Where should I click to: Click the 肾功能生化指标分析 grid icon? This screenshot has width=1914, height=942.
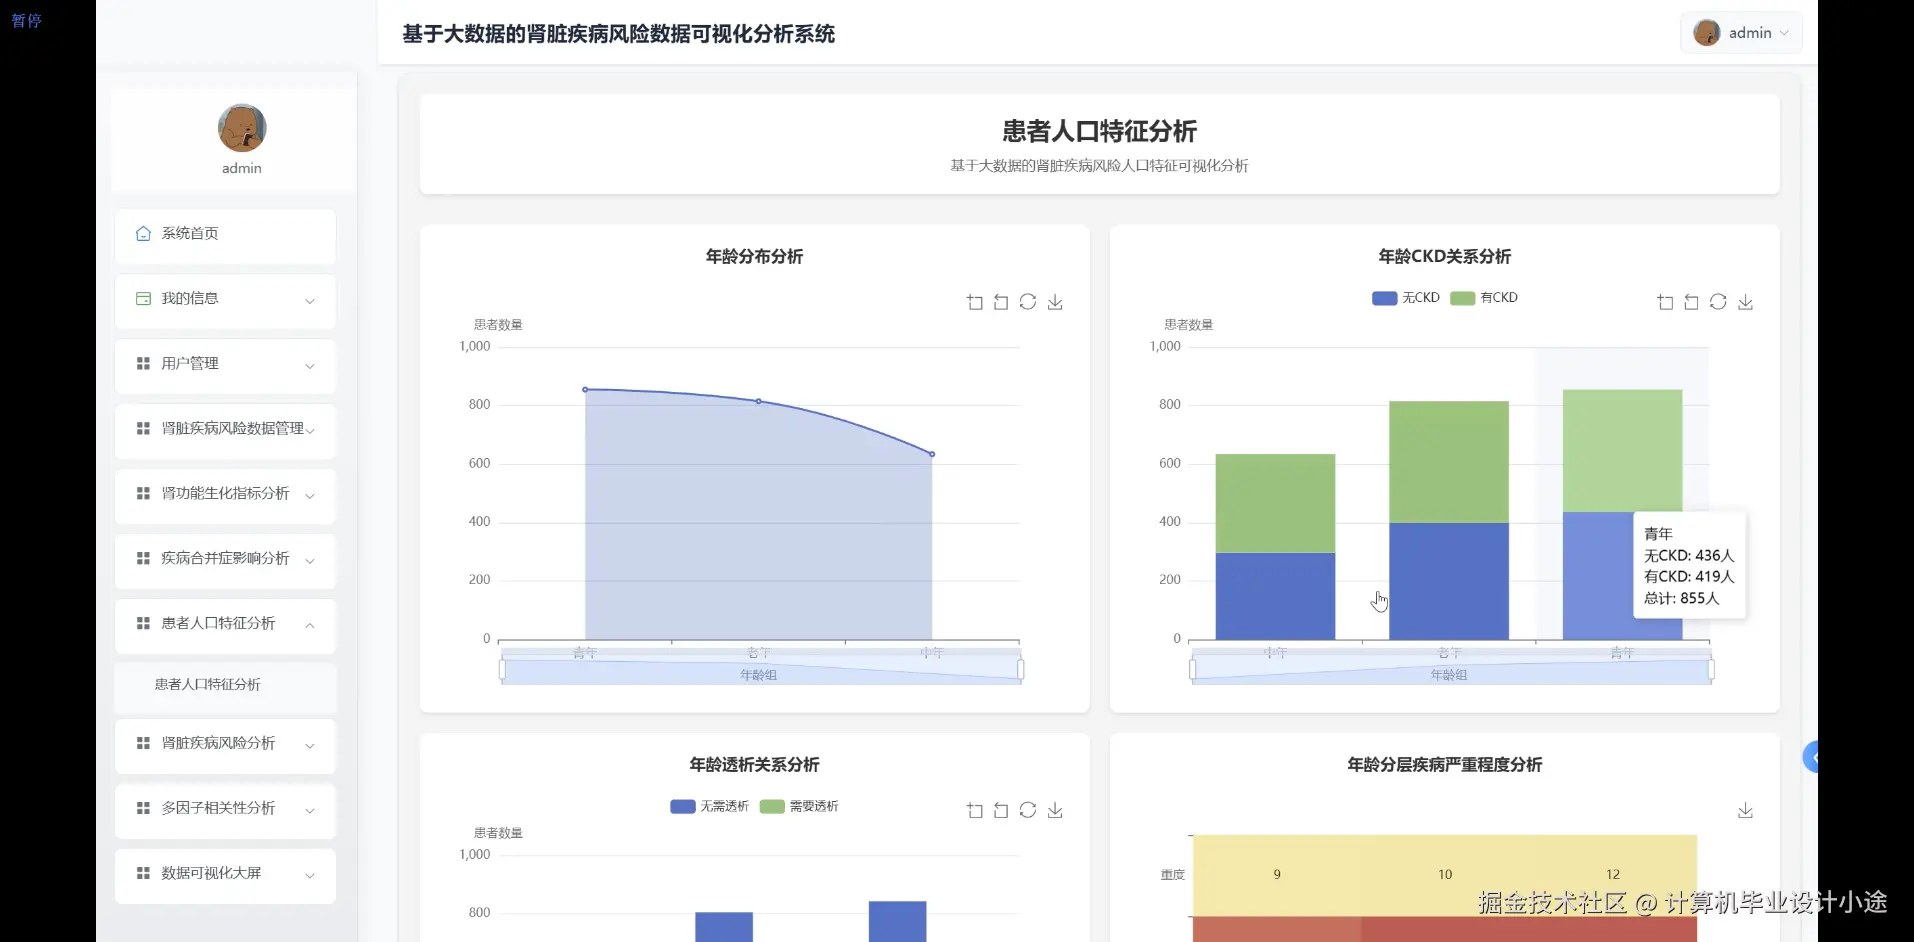pyautogui.click(x=143, y=493)
